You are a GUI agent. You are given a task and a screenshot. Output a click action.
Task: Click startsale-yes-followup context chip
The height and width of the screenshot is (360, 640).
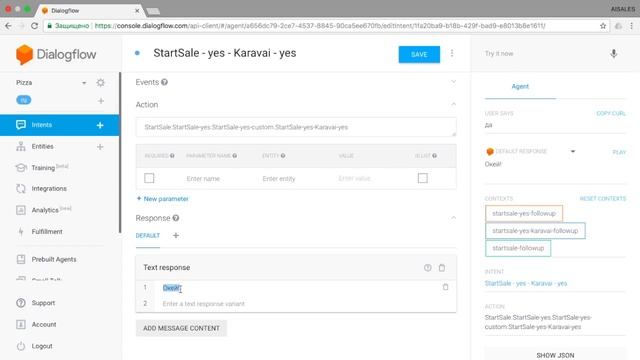tap(524, 213)
